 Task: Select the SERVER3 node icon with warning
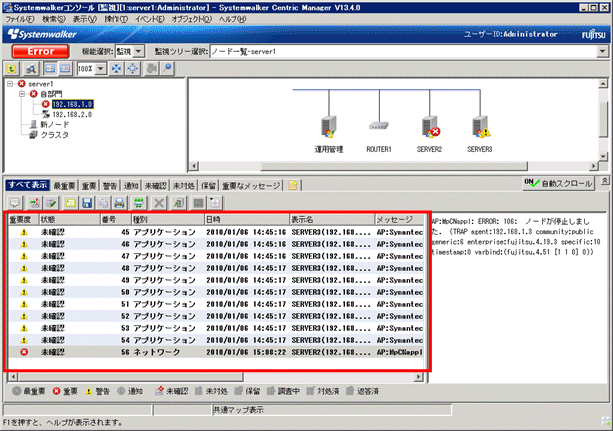pyautogui.click(x=481, y=127)
